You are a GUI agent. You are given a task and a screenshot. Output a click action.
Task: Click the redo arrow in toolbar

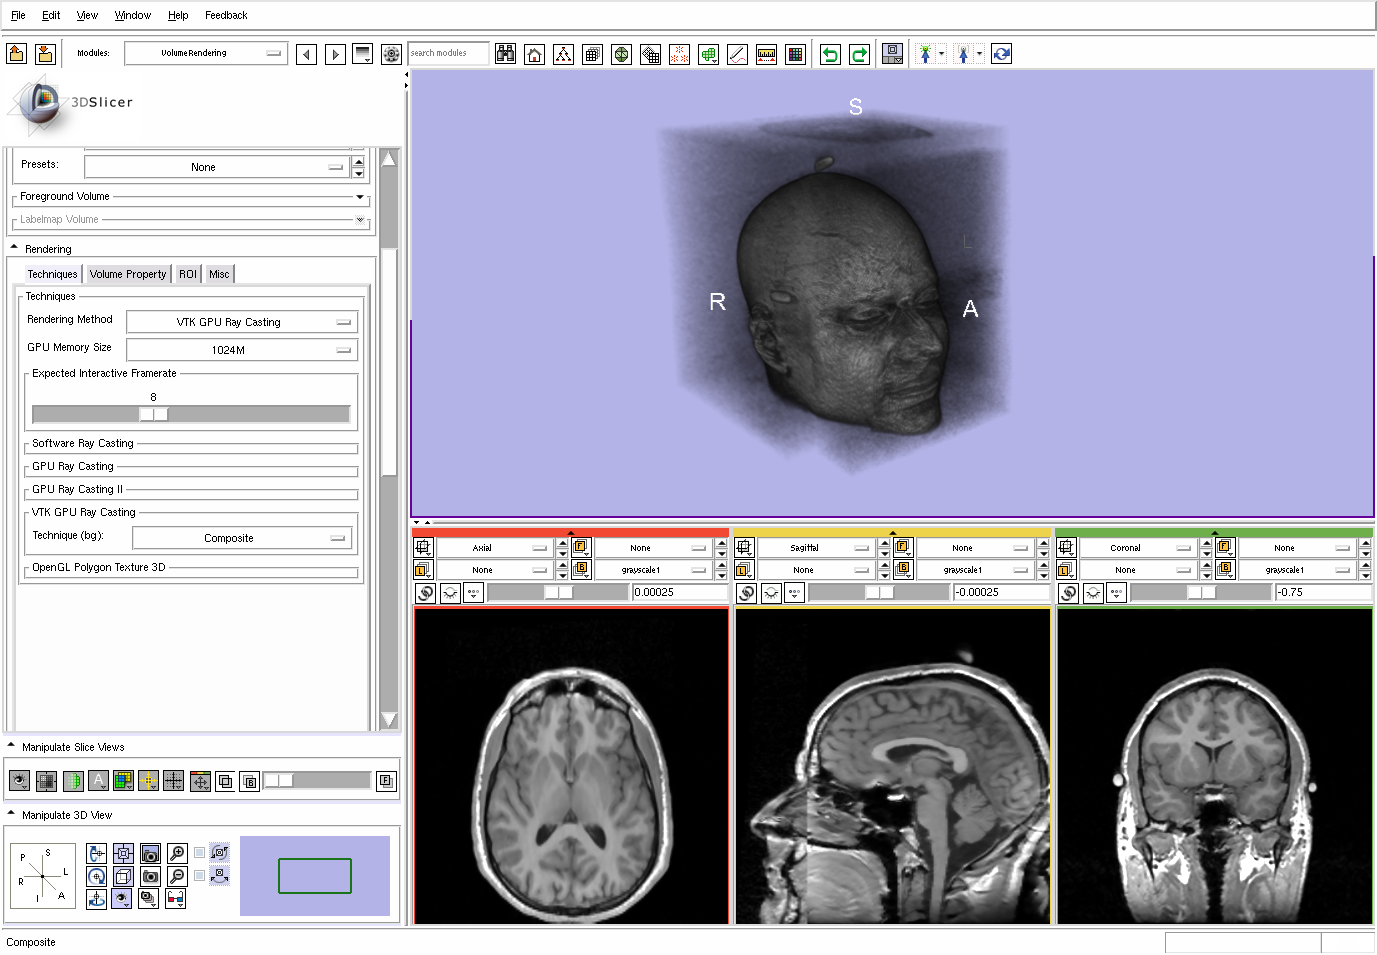(859, 54)
